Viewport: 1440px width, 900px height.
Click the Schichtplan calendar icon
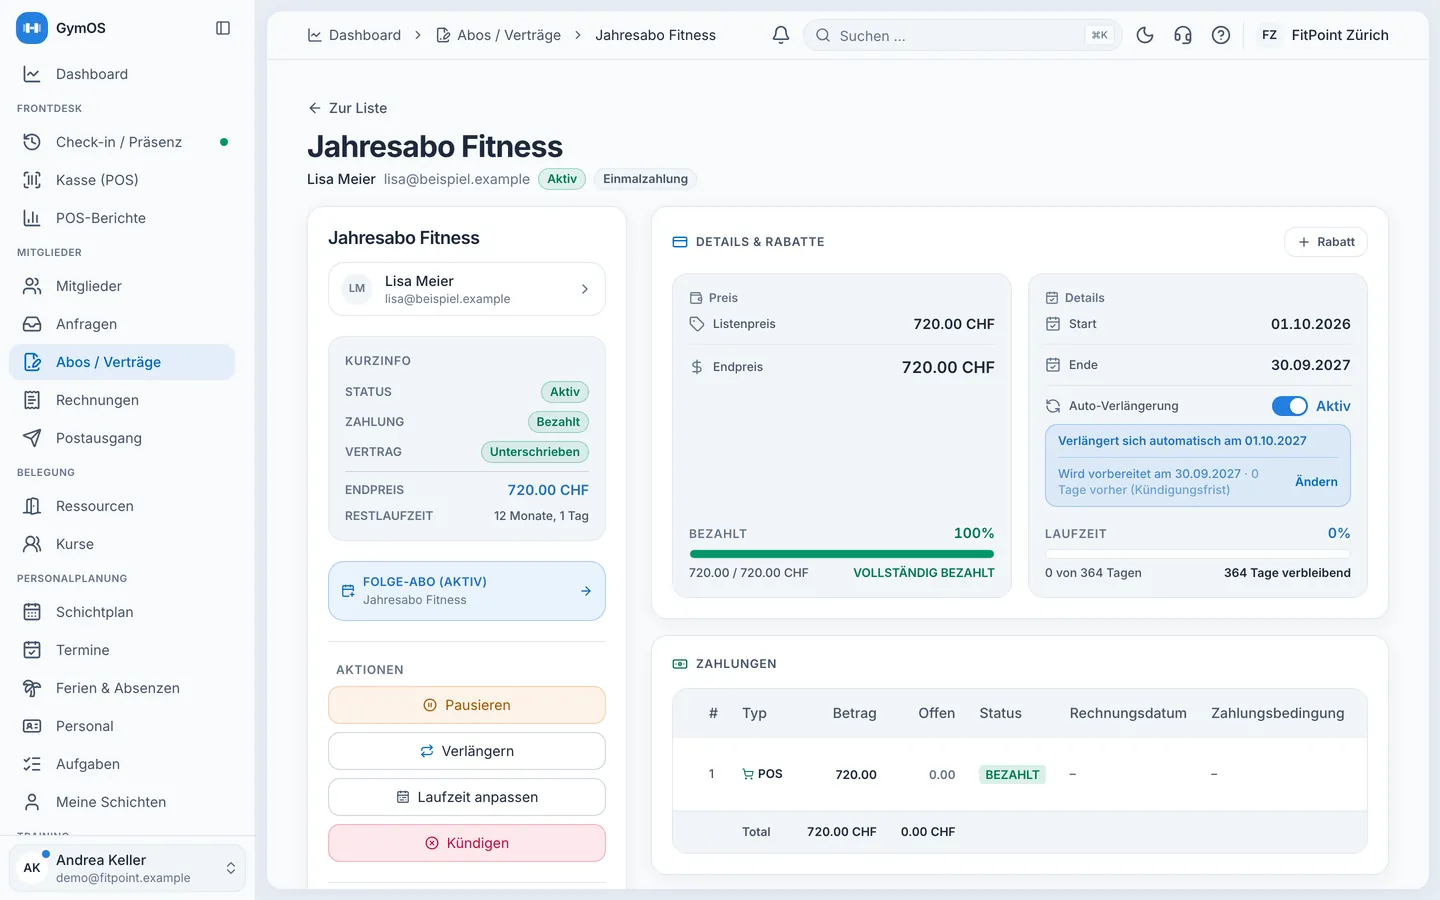tap(32, 612)
